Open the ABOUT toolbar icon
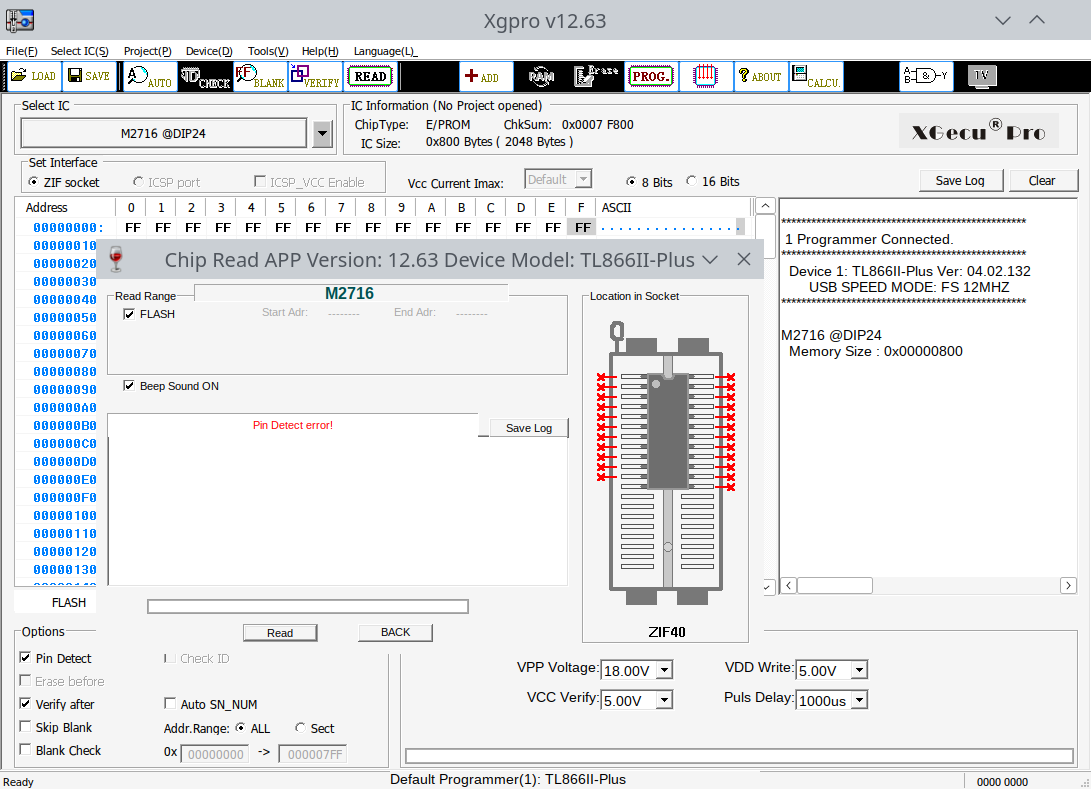 759,76
